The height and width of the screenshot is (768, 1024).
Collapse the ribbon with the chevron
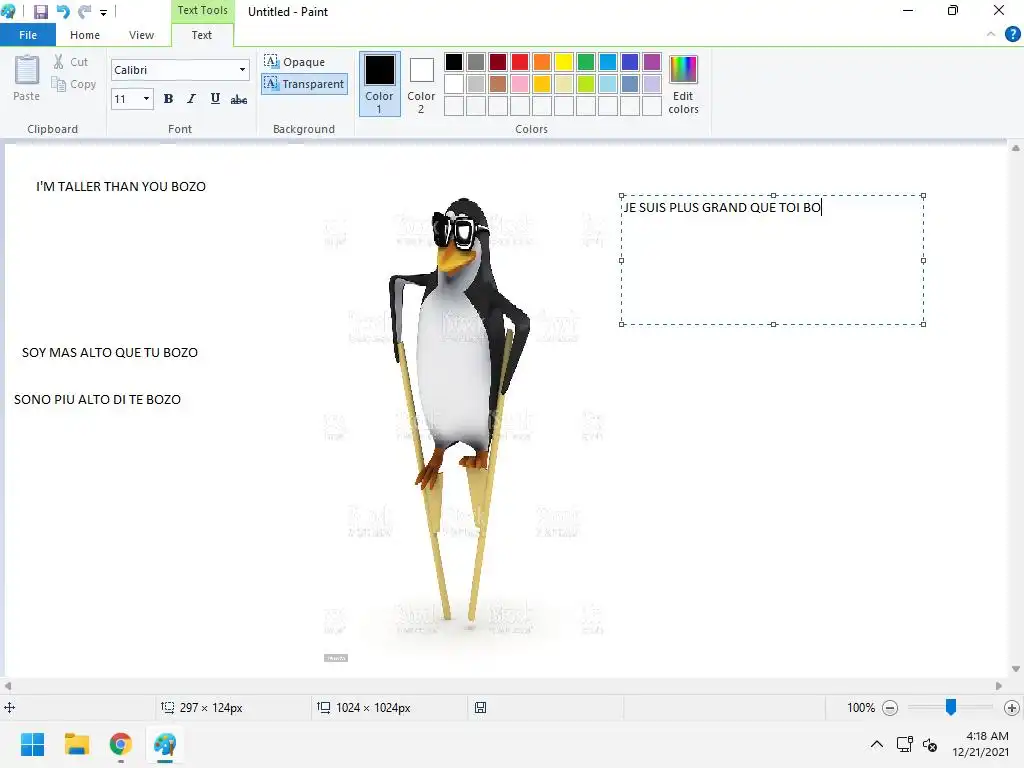point(991,34)
